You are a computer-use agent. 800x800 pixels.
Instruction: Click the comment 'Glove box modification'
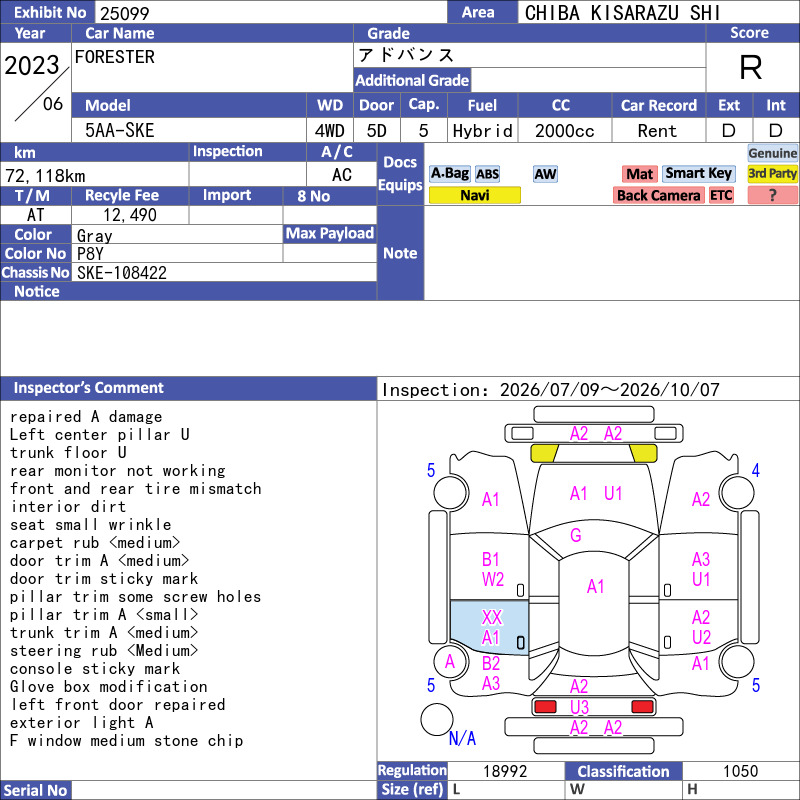click(109, 687)
